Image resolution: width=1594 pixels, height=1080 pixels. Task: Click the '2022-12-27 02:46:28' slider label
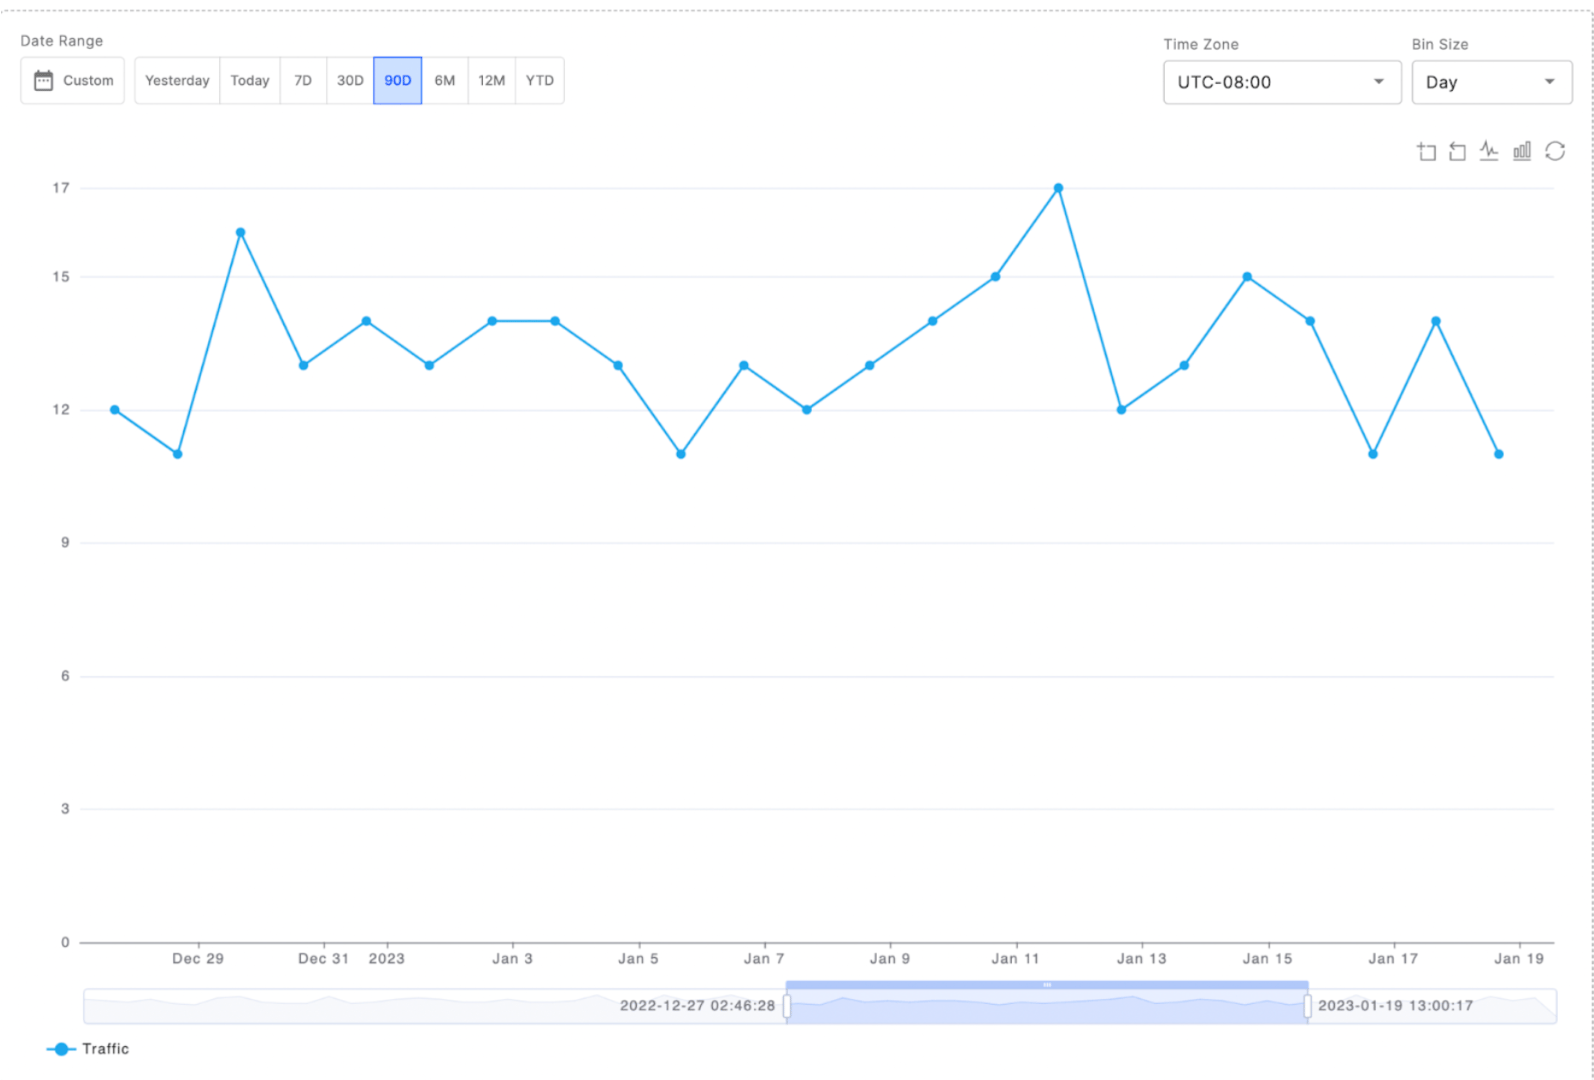click(697, 1006)
